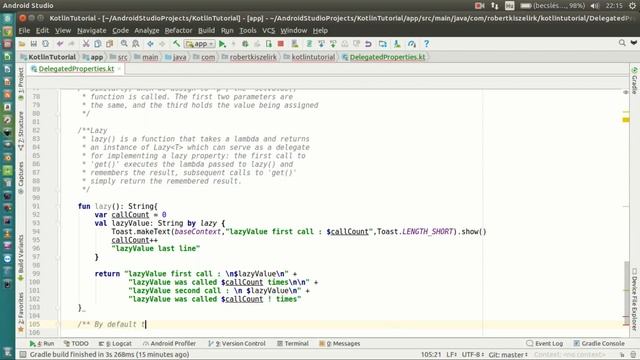Click the Save All toolbar icon

point(33,44)
